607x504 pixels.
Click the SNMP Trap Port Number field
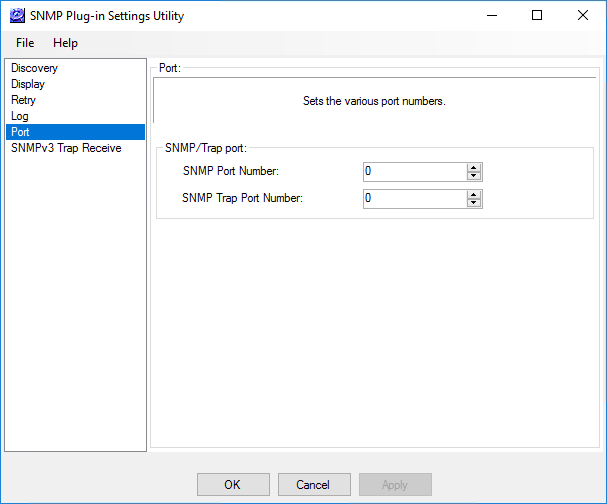[x=414, y=198]
